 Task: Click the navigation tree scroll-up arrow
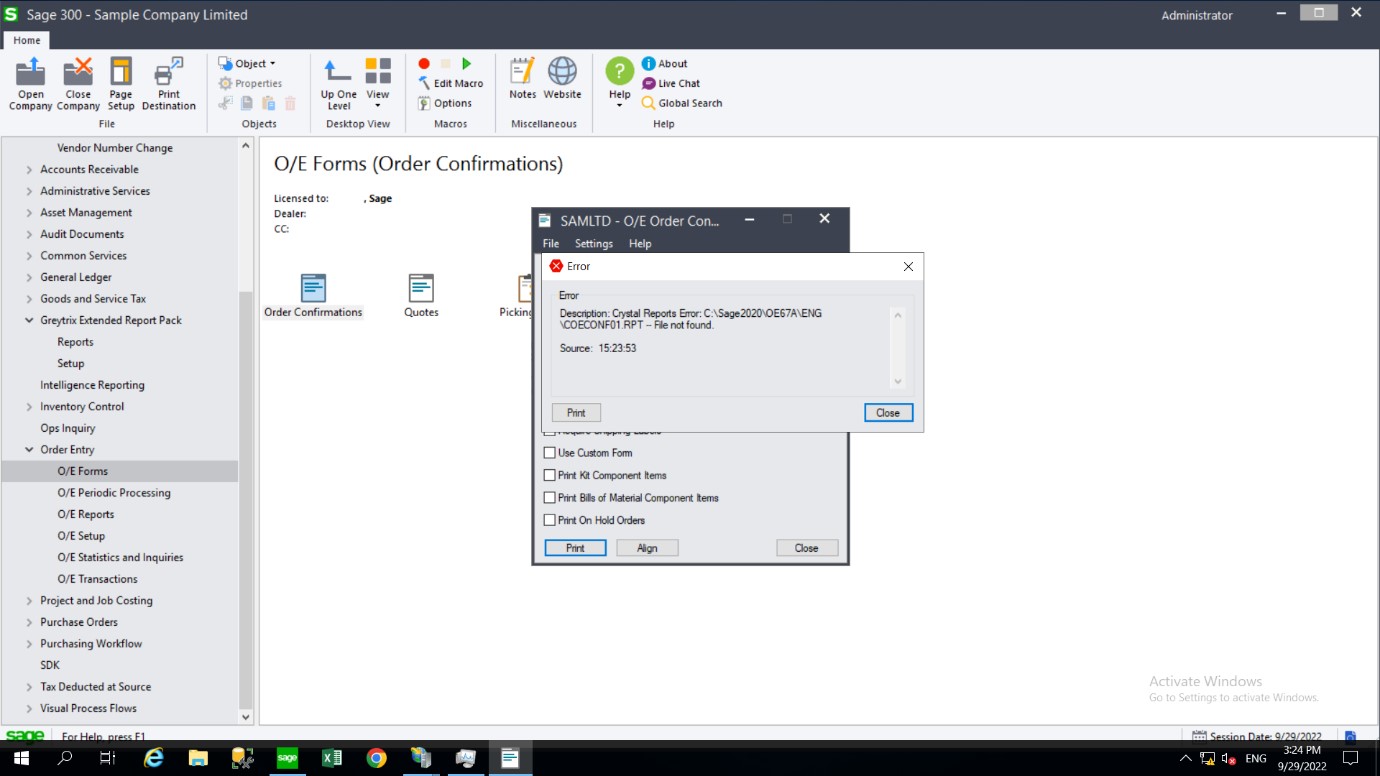click(246, 146)
